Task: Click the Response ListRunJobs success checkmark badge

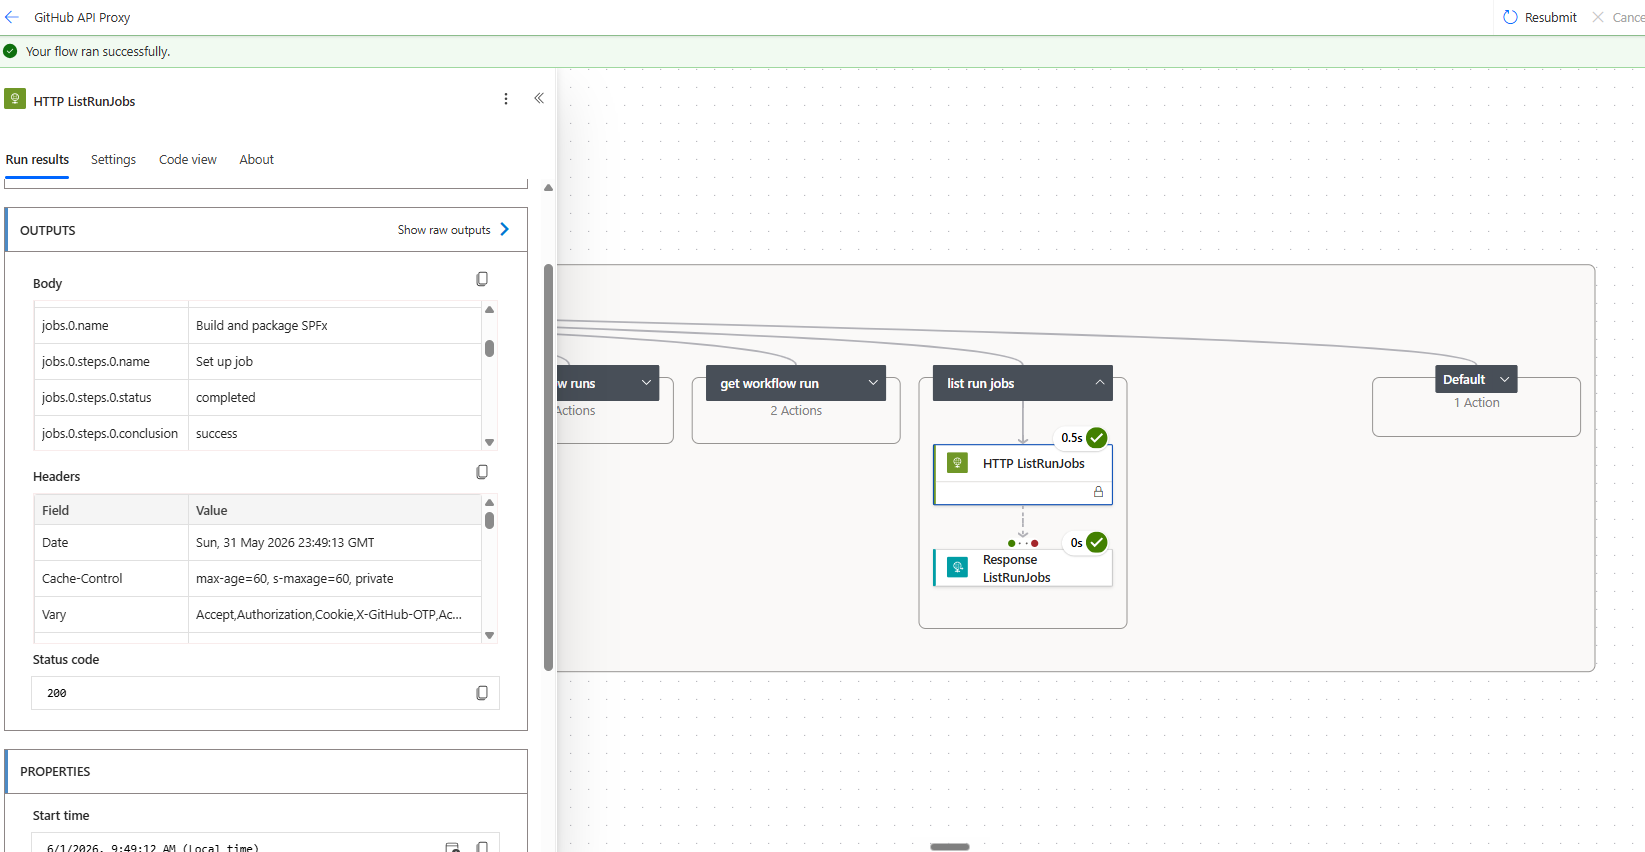Action: coord(1097,542)
